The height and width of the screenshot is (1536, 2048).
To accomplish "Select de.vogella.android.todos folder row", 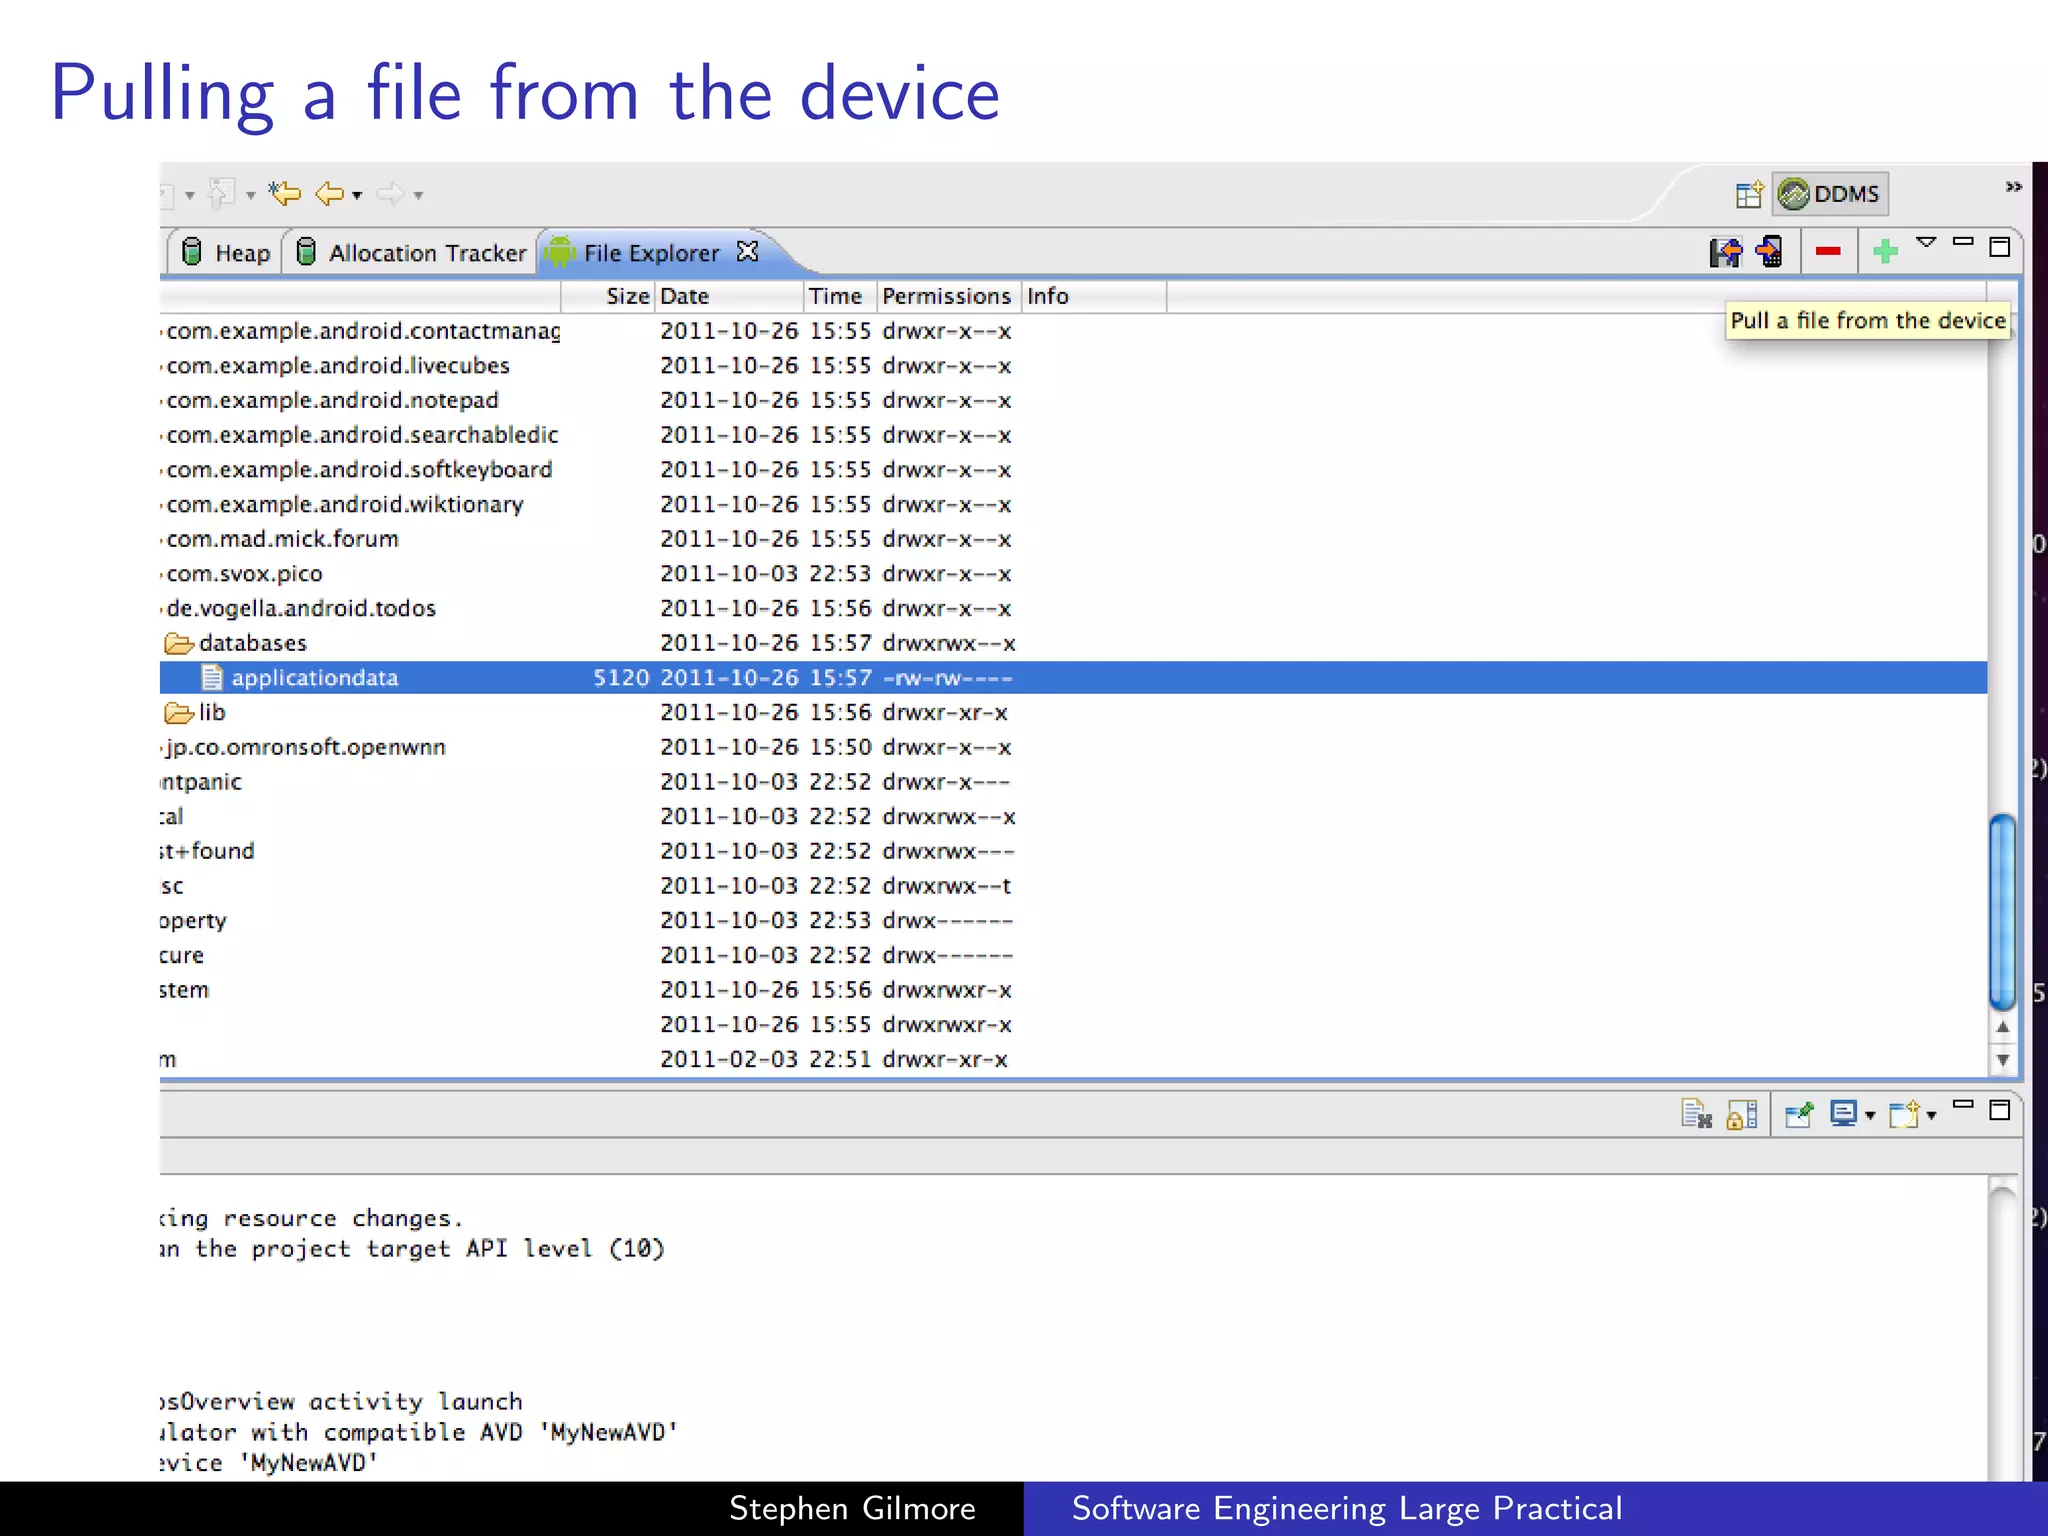I will tap(1073, 608).
